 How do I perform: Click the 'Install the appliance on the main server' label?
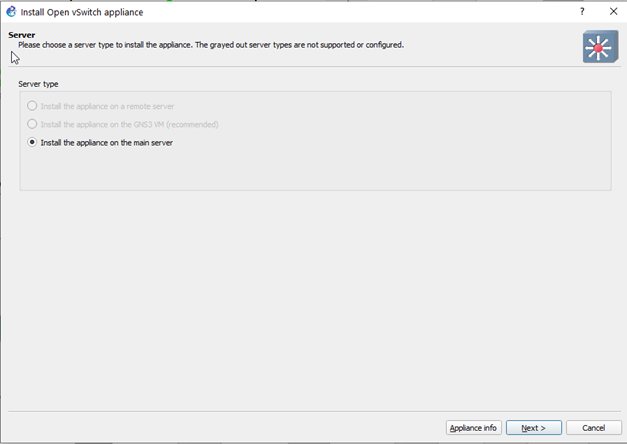pos(107,143)
